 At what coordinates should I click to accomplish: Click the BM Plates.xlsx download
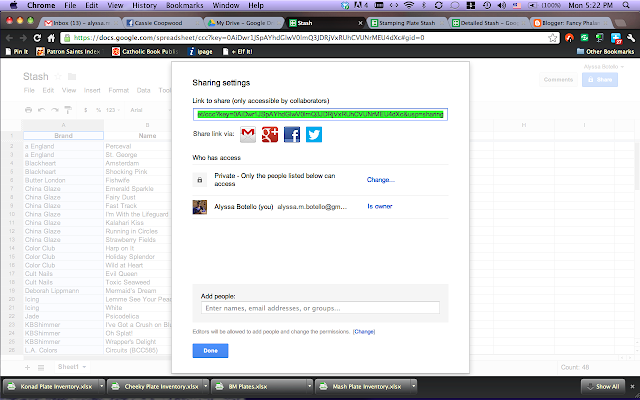(x=259, y=386)
